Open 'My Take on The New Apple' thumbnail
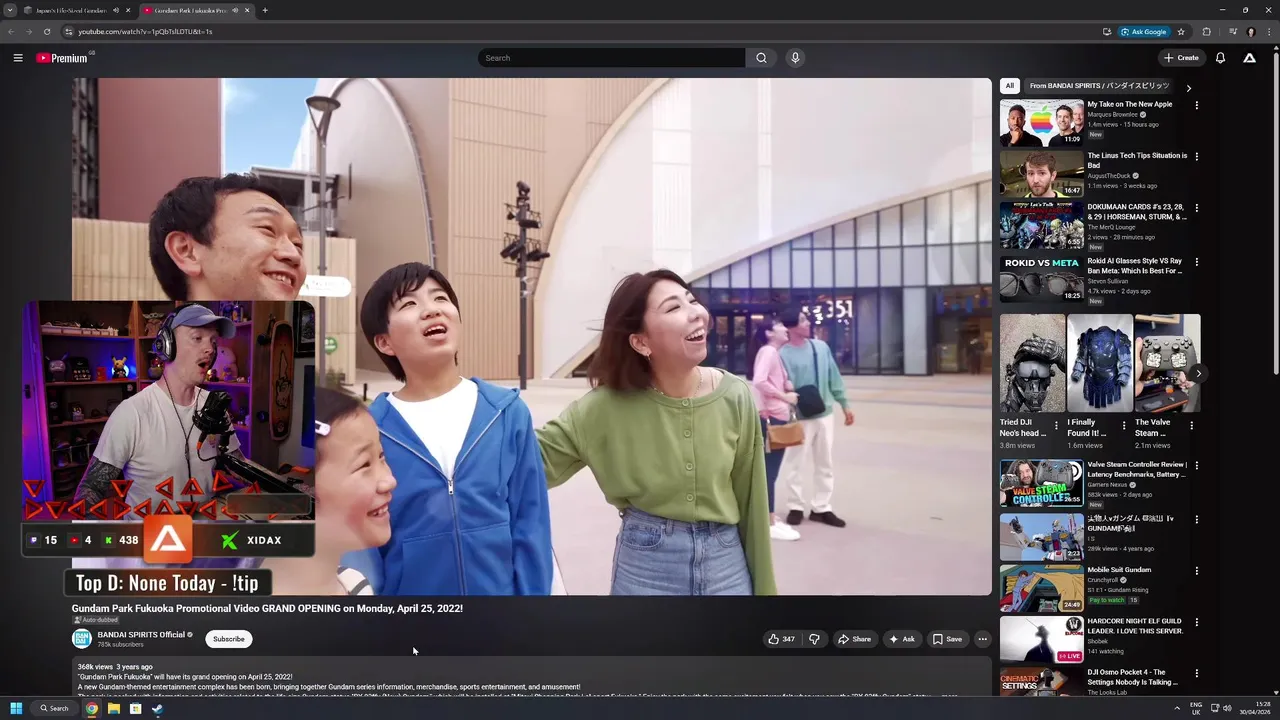 click(x=1041, y=122)
